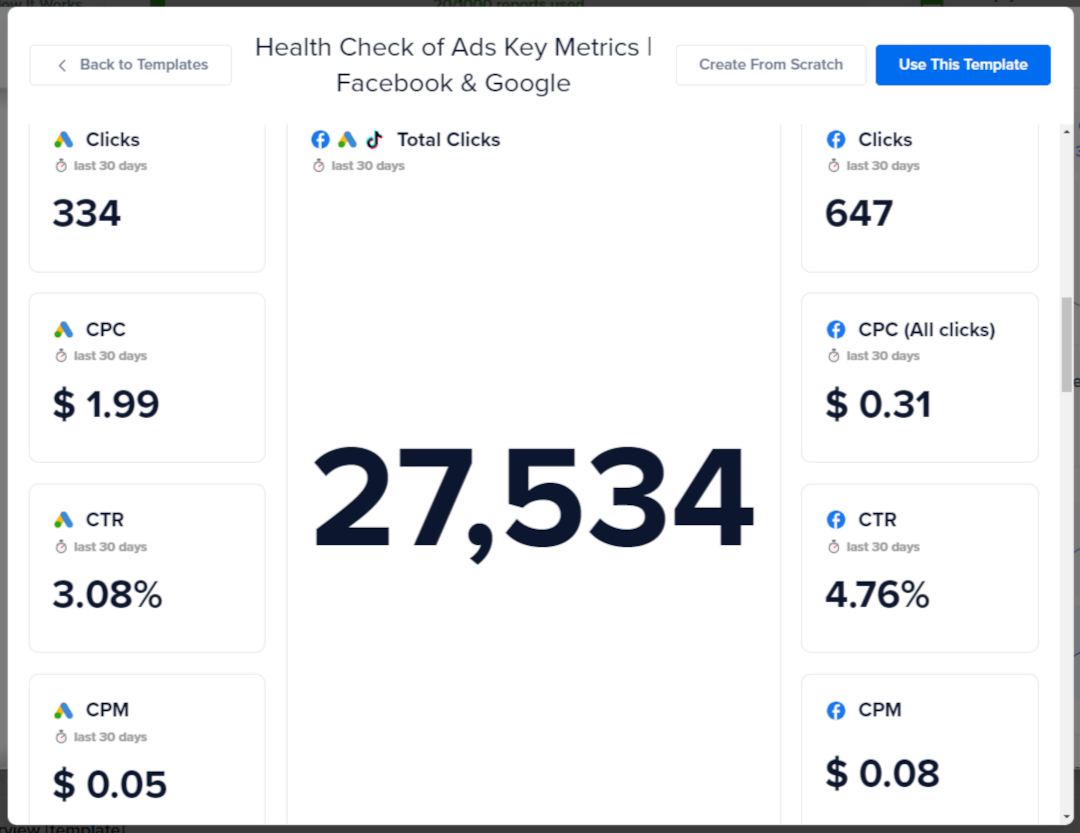Click Google Ads icon in Total Clicks header

point(347,140)
